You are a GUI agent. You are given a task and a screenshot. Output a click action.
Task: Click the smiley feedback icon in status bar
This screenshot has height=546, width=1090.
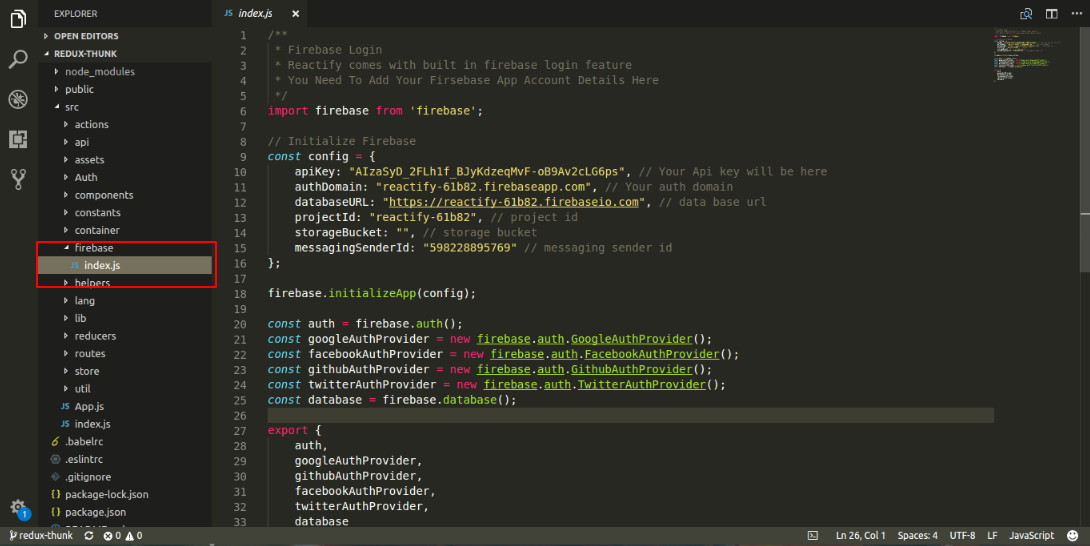(1073, 536)
